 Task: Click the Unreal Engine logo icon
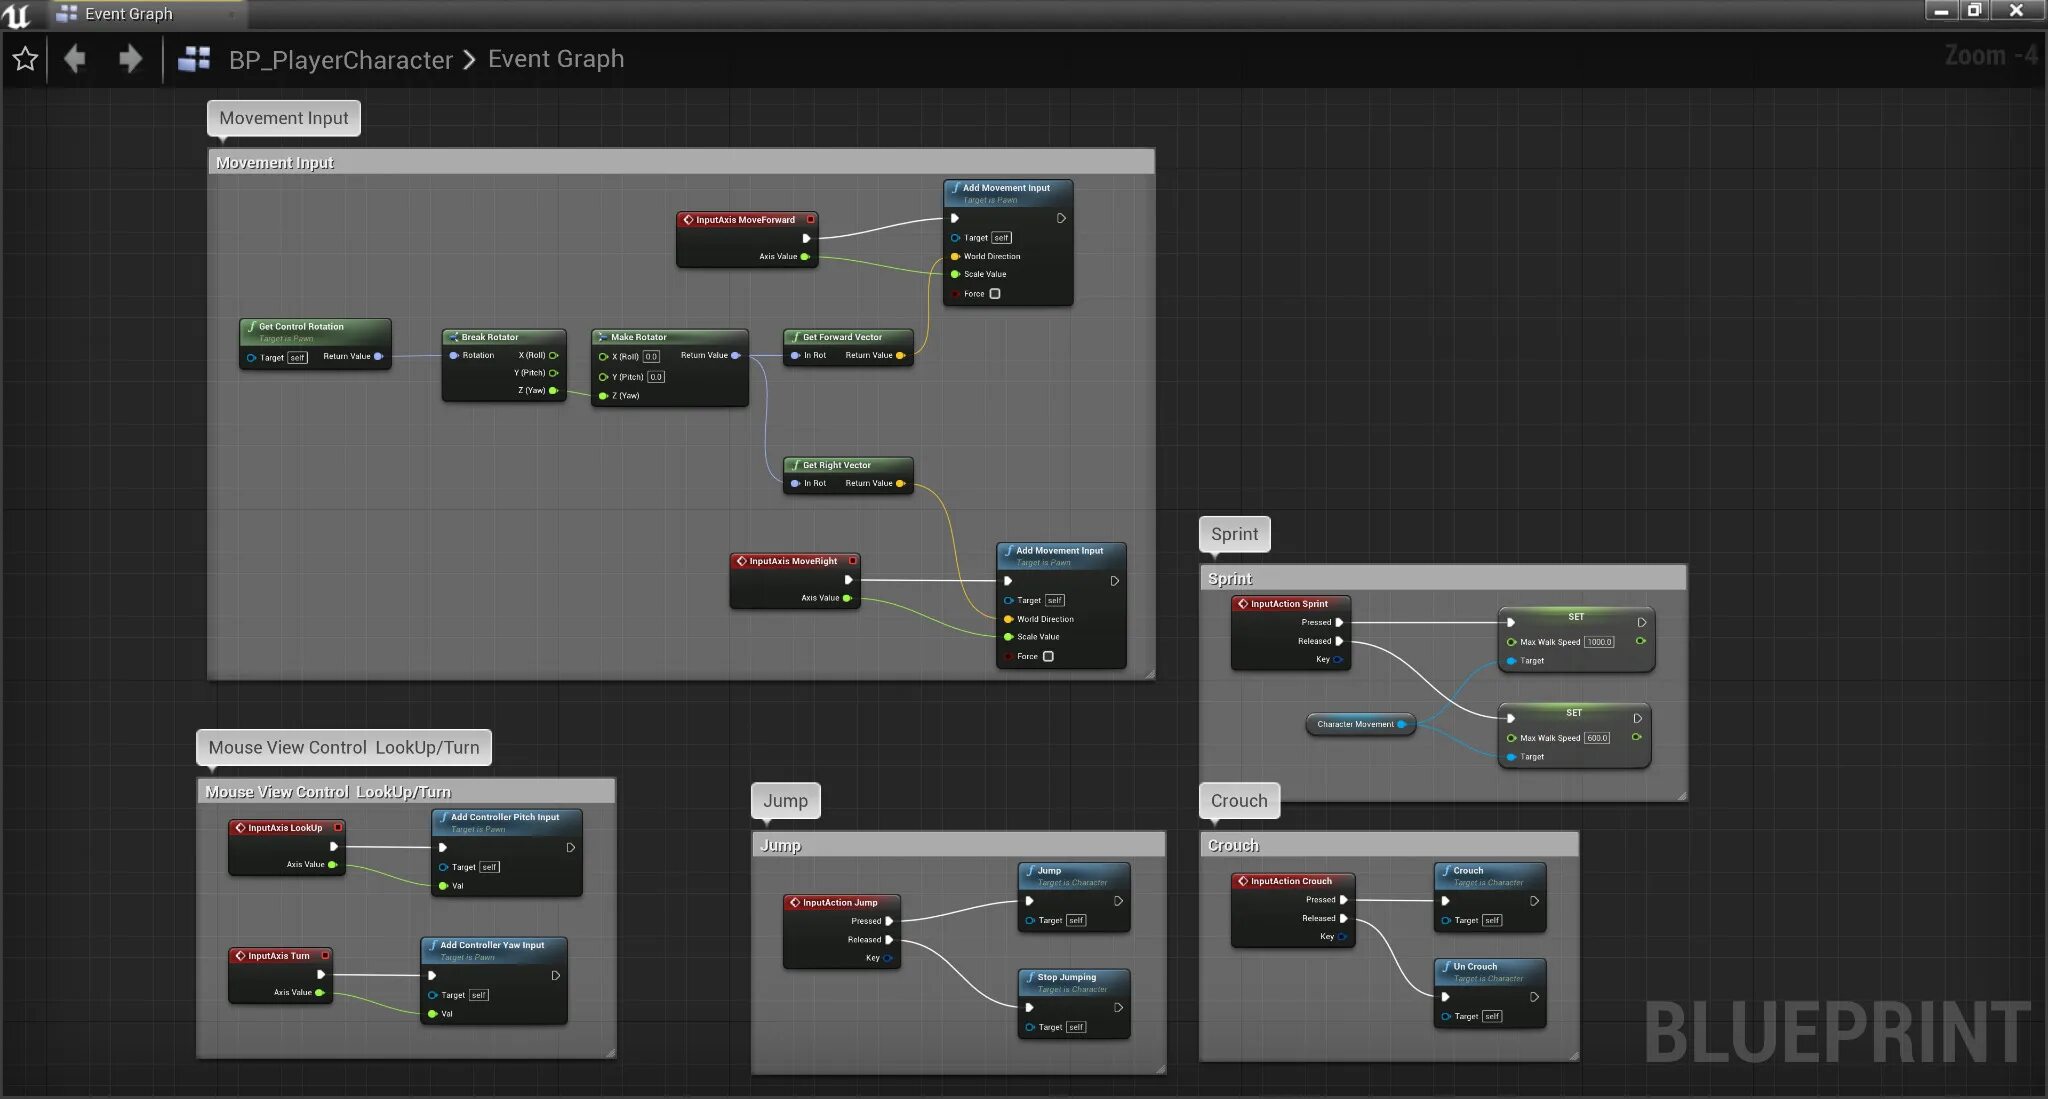(17, 14)
